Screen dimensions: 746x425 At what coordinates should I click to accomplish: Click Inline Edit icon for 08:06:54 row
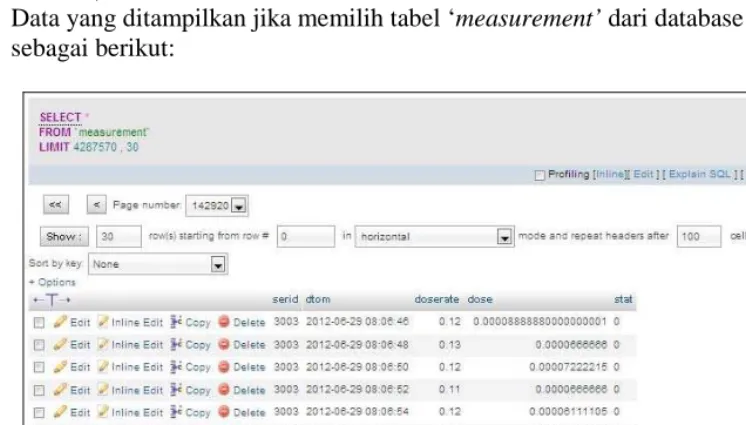(103, 412)
